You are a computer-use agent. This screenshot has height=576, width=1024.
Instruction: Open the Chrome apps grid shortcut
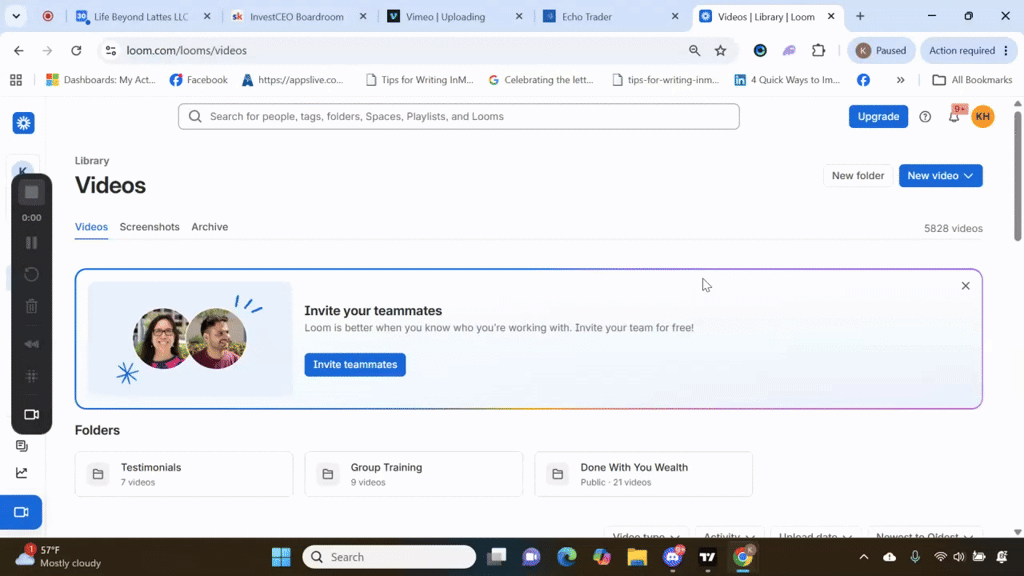click(x=16, y=80)
